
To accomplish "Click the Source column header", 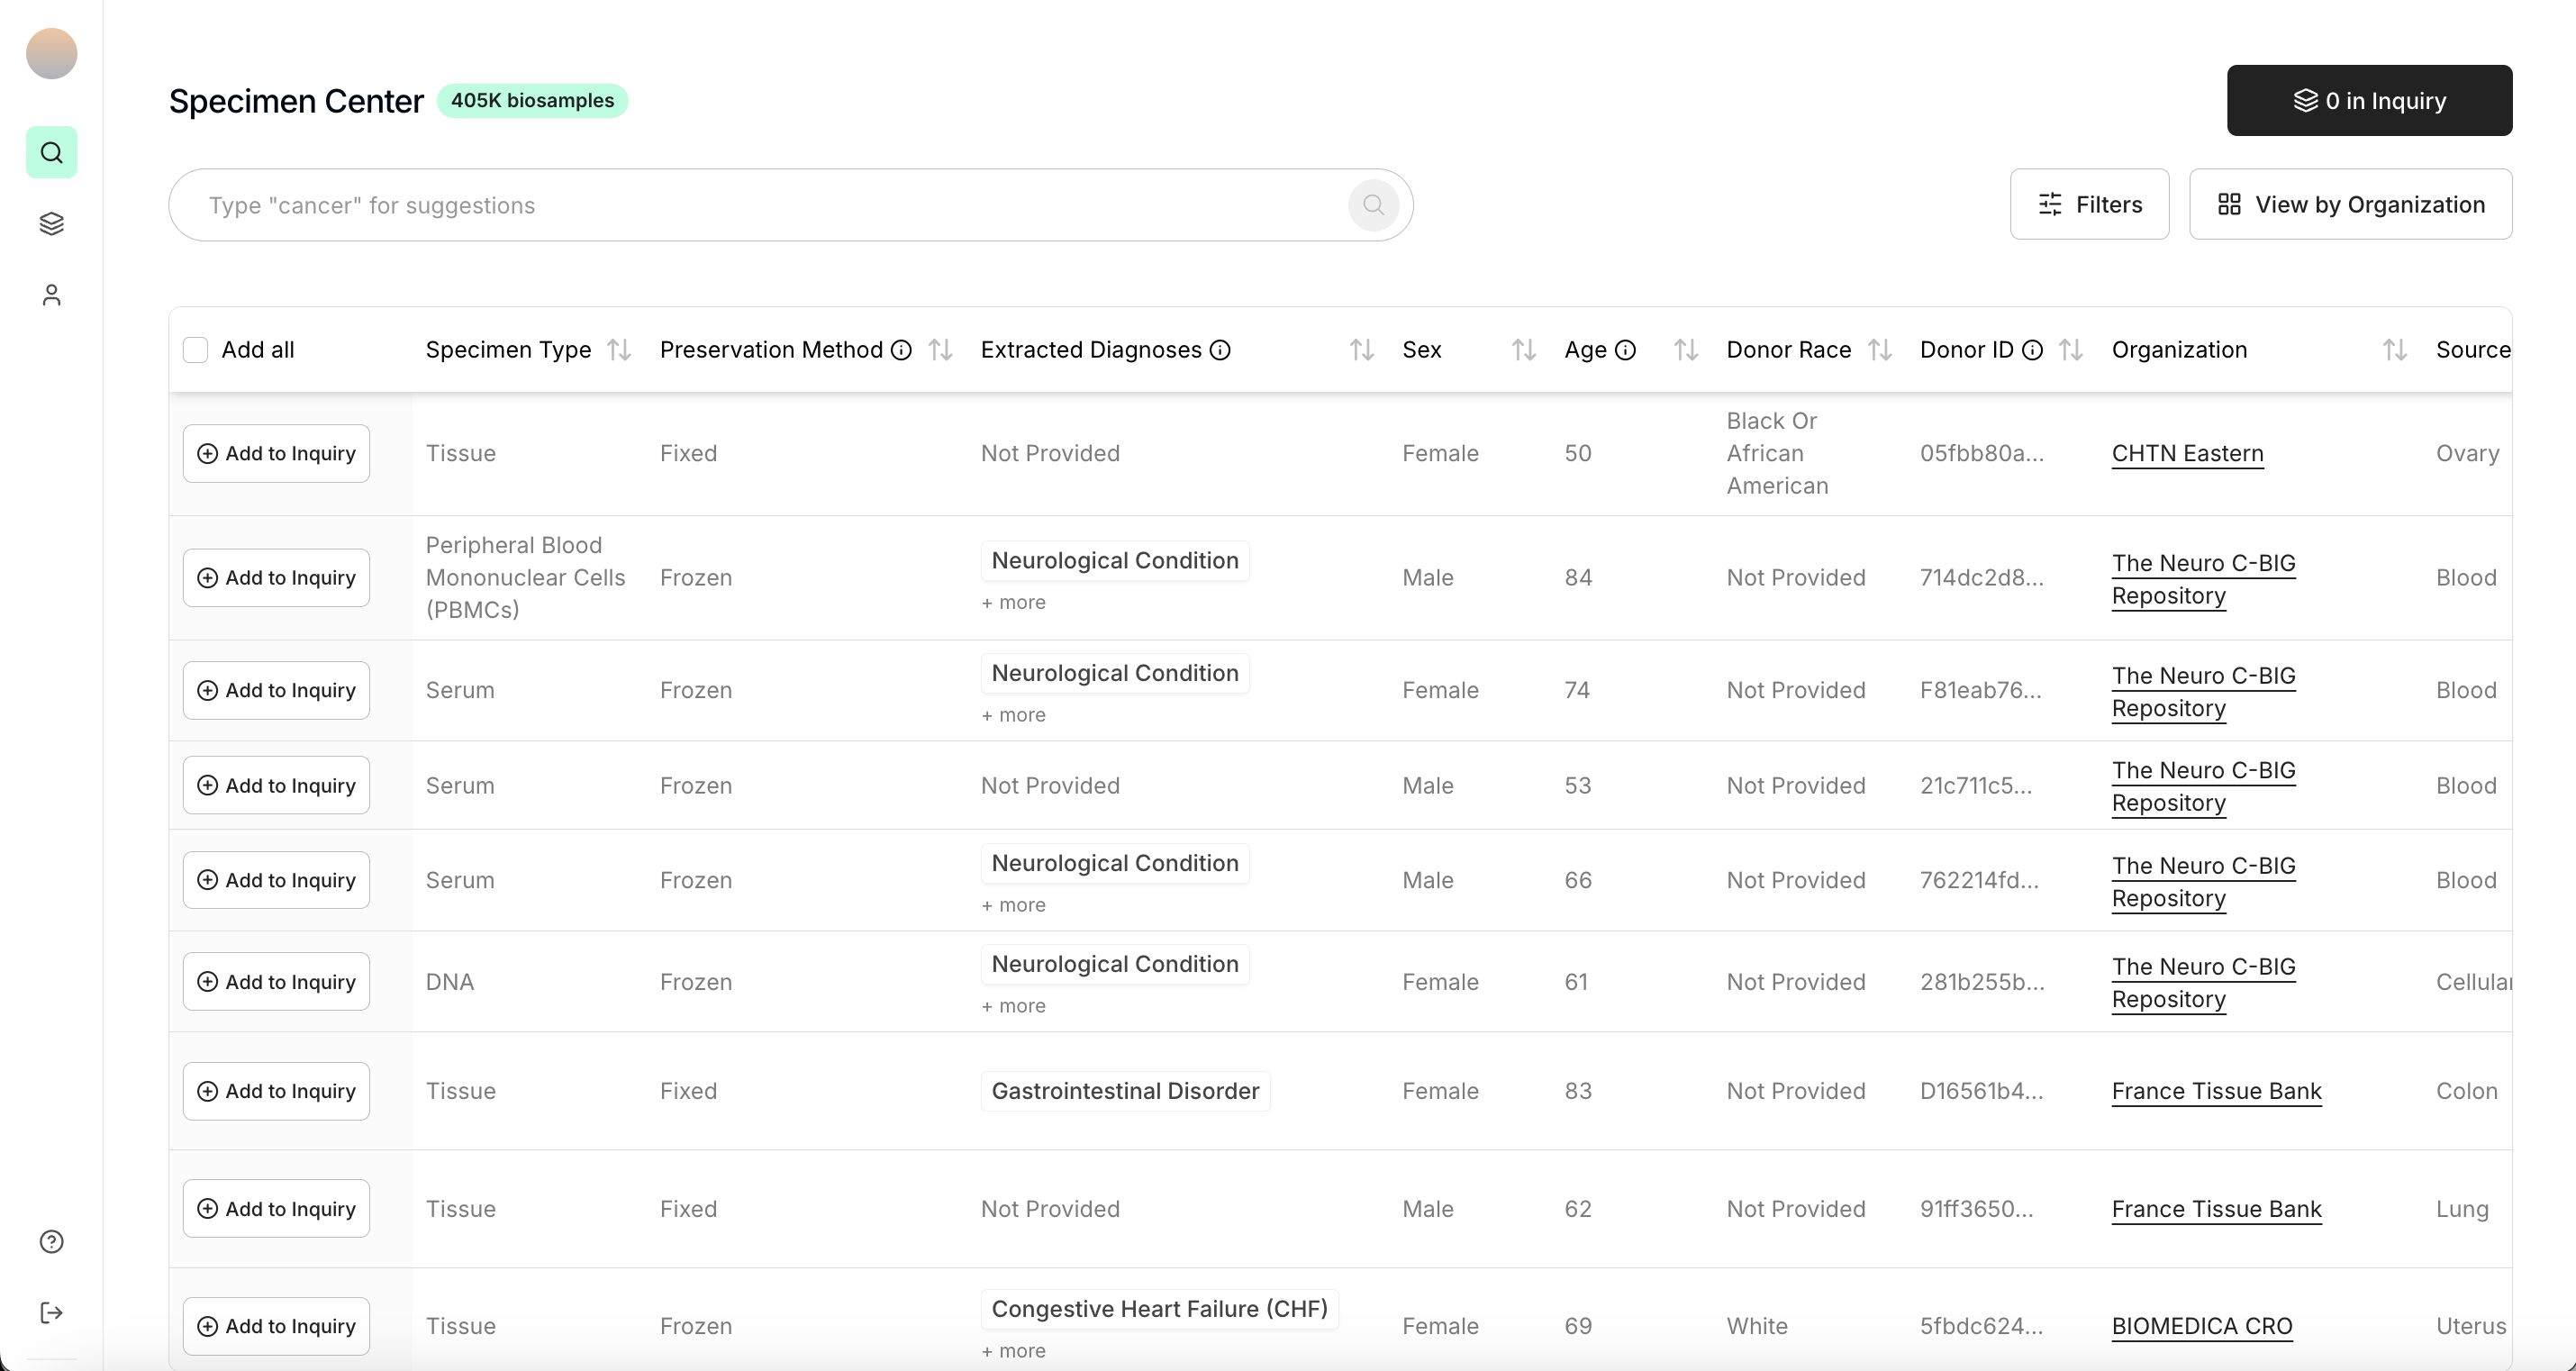I will [2472, 350].
